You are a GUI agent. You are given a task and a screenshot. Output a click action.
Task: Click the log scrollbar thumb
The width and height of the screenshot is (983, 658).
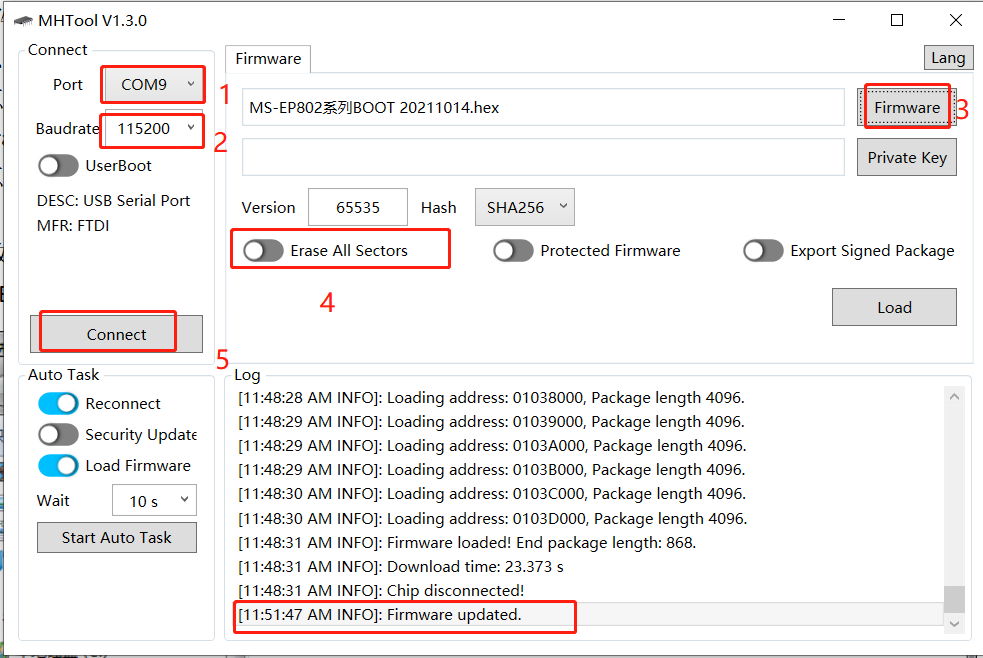pyautogui.click(x=954, y=599)
